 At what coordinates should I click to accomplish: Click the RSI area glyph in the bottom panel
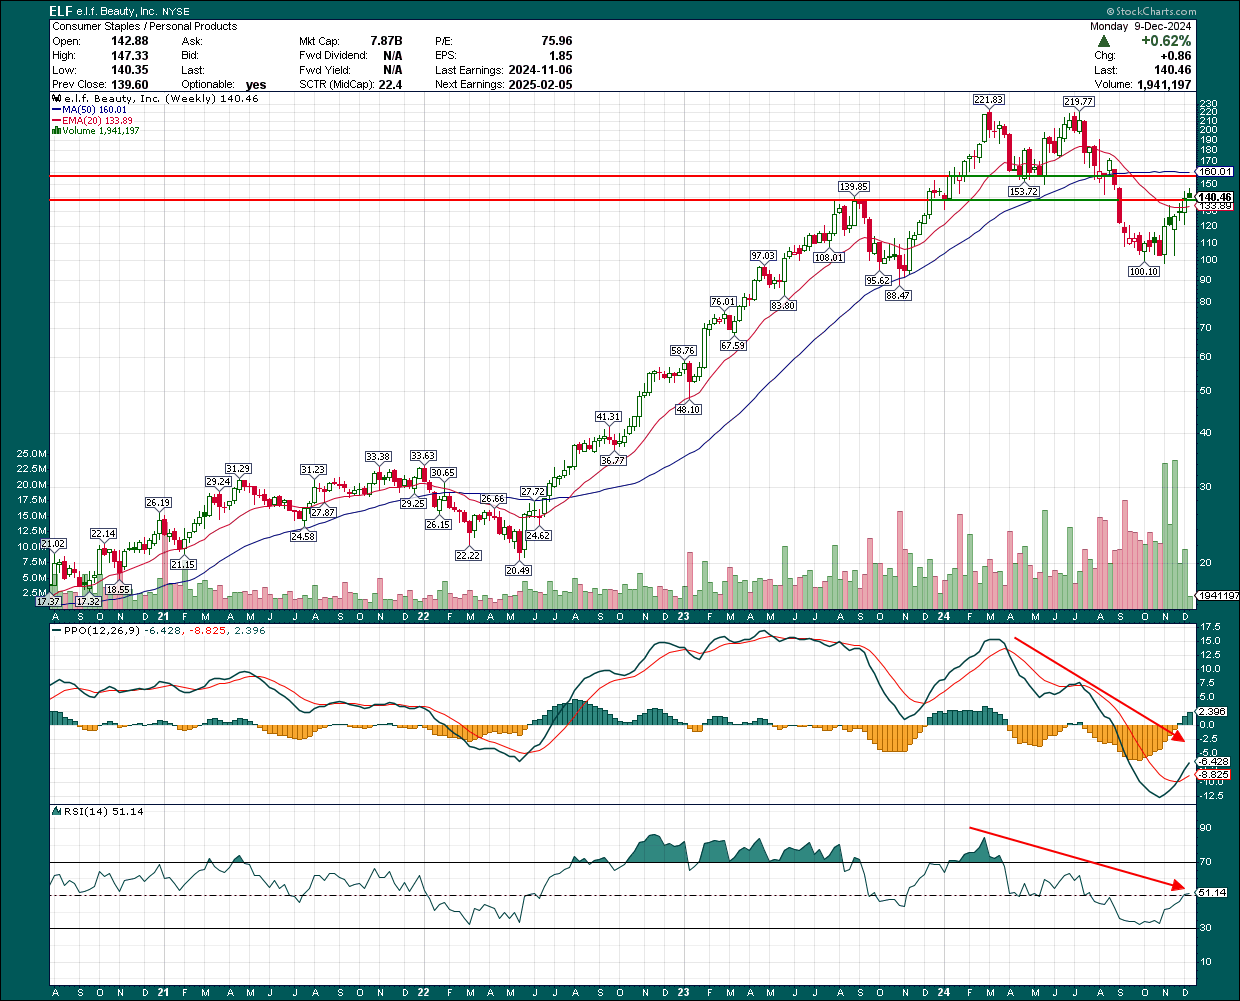[57, 812]
